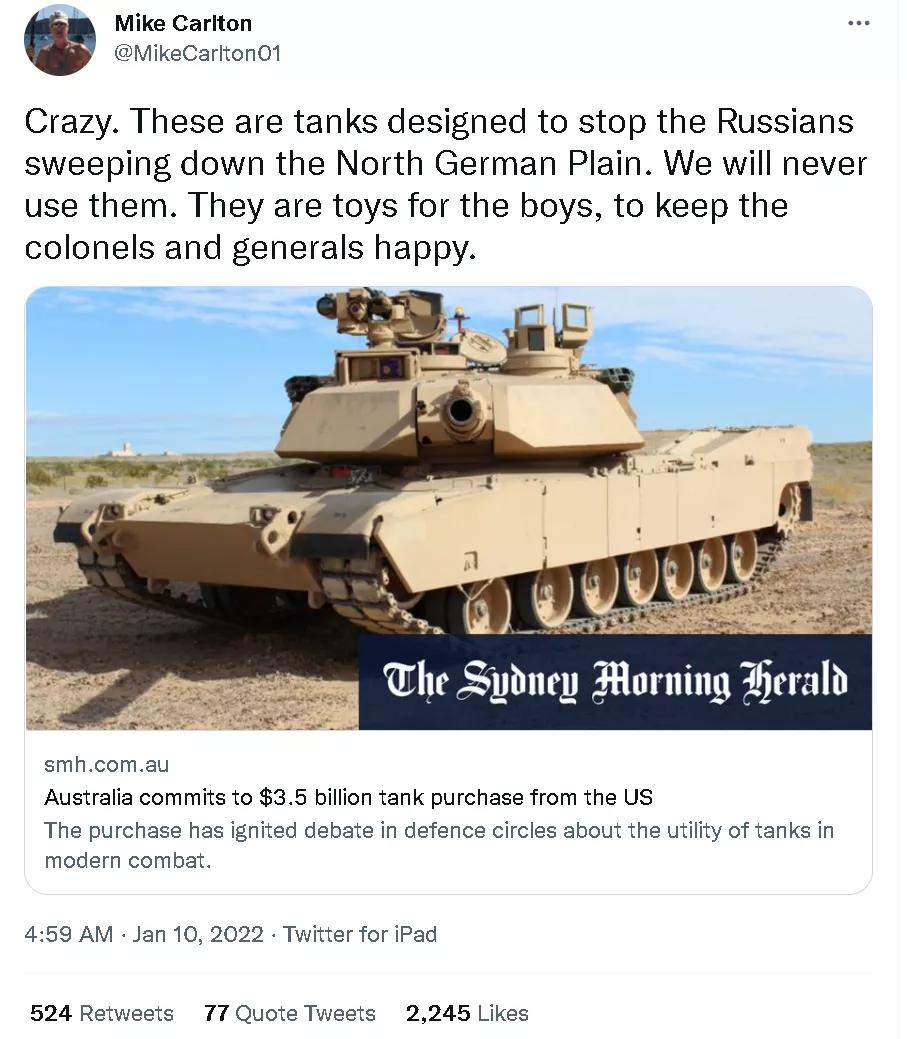Open the "Twitter for iPad" source link
The image size is (907, 1039).
[x=360, y=934]
